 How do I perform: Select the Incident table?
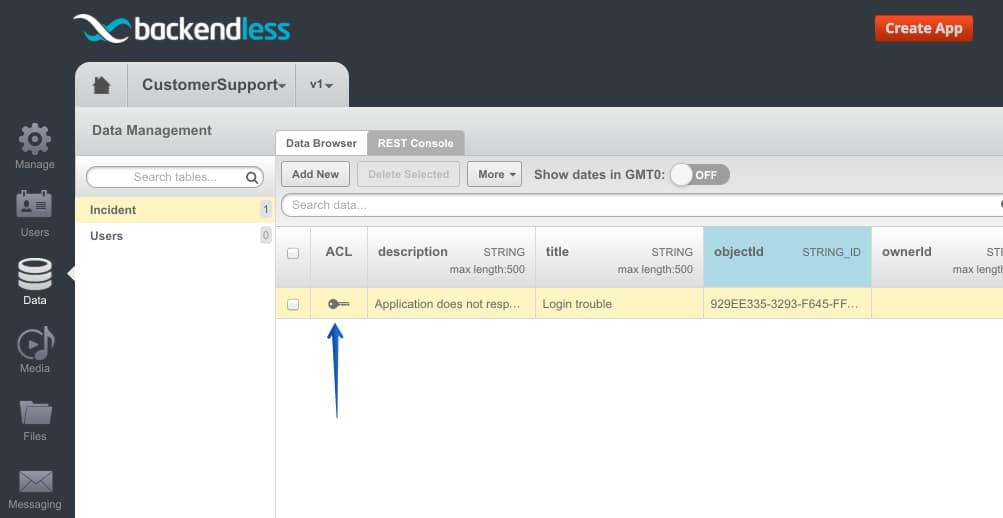[x=175, y=210]
